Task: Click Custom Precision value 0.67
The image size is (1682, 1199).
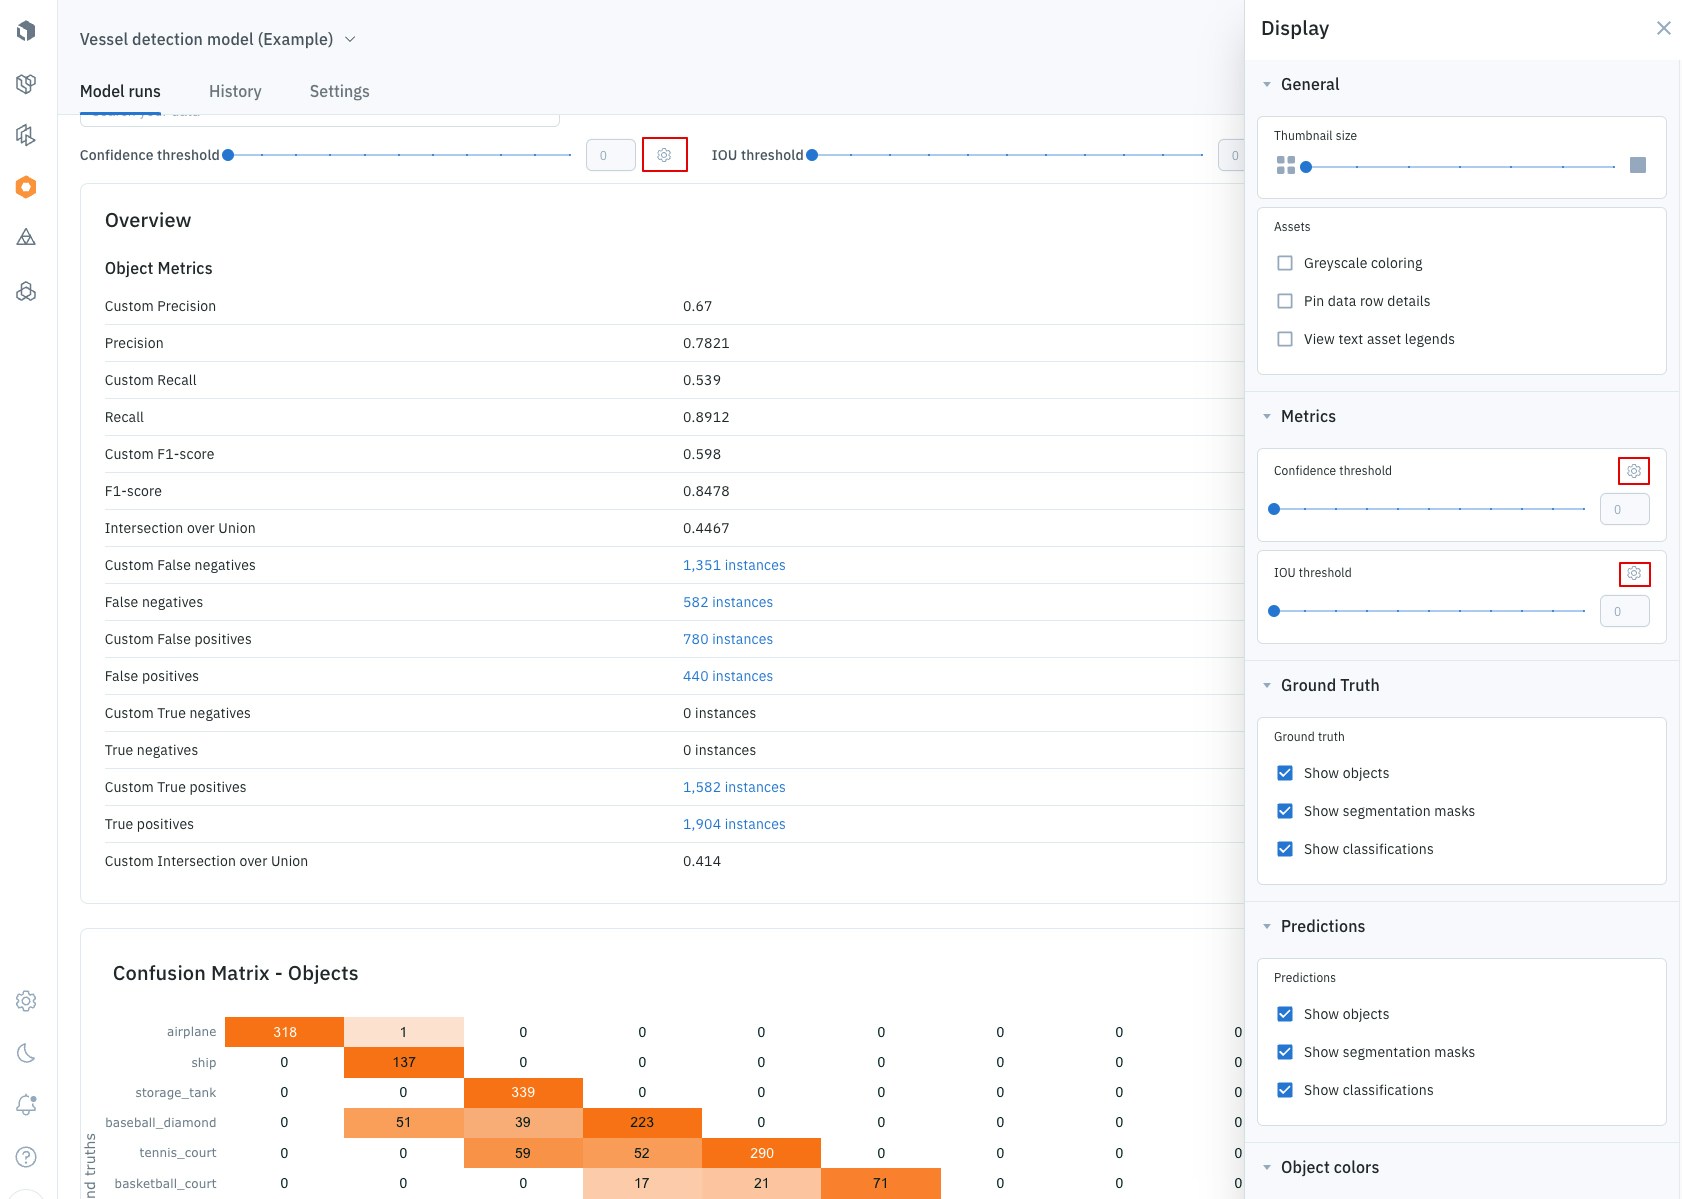Action: [x=698, y=306]
